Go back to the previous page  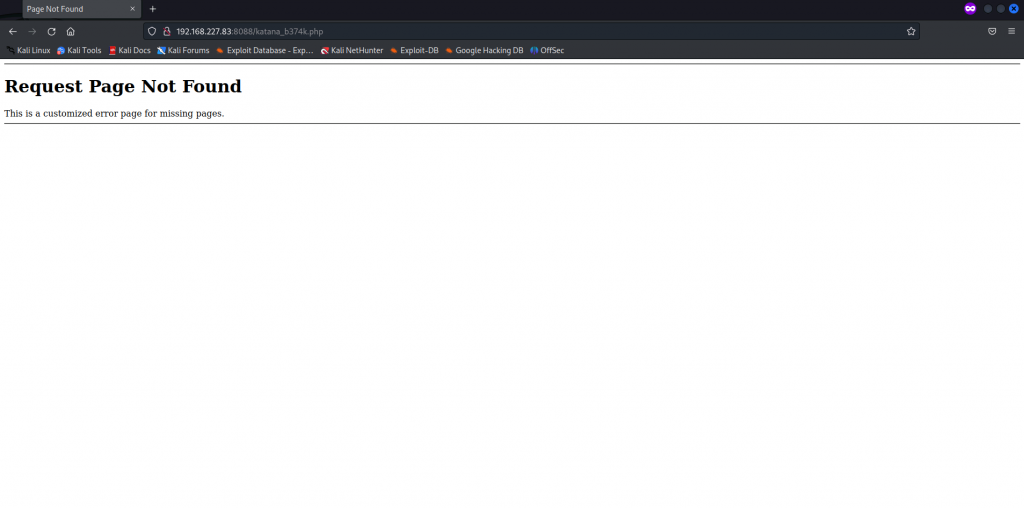point(12,31)
